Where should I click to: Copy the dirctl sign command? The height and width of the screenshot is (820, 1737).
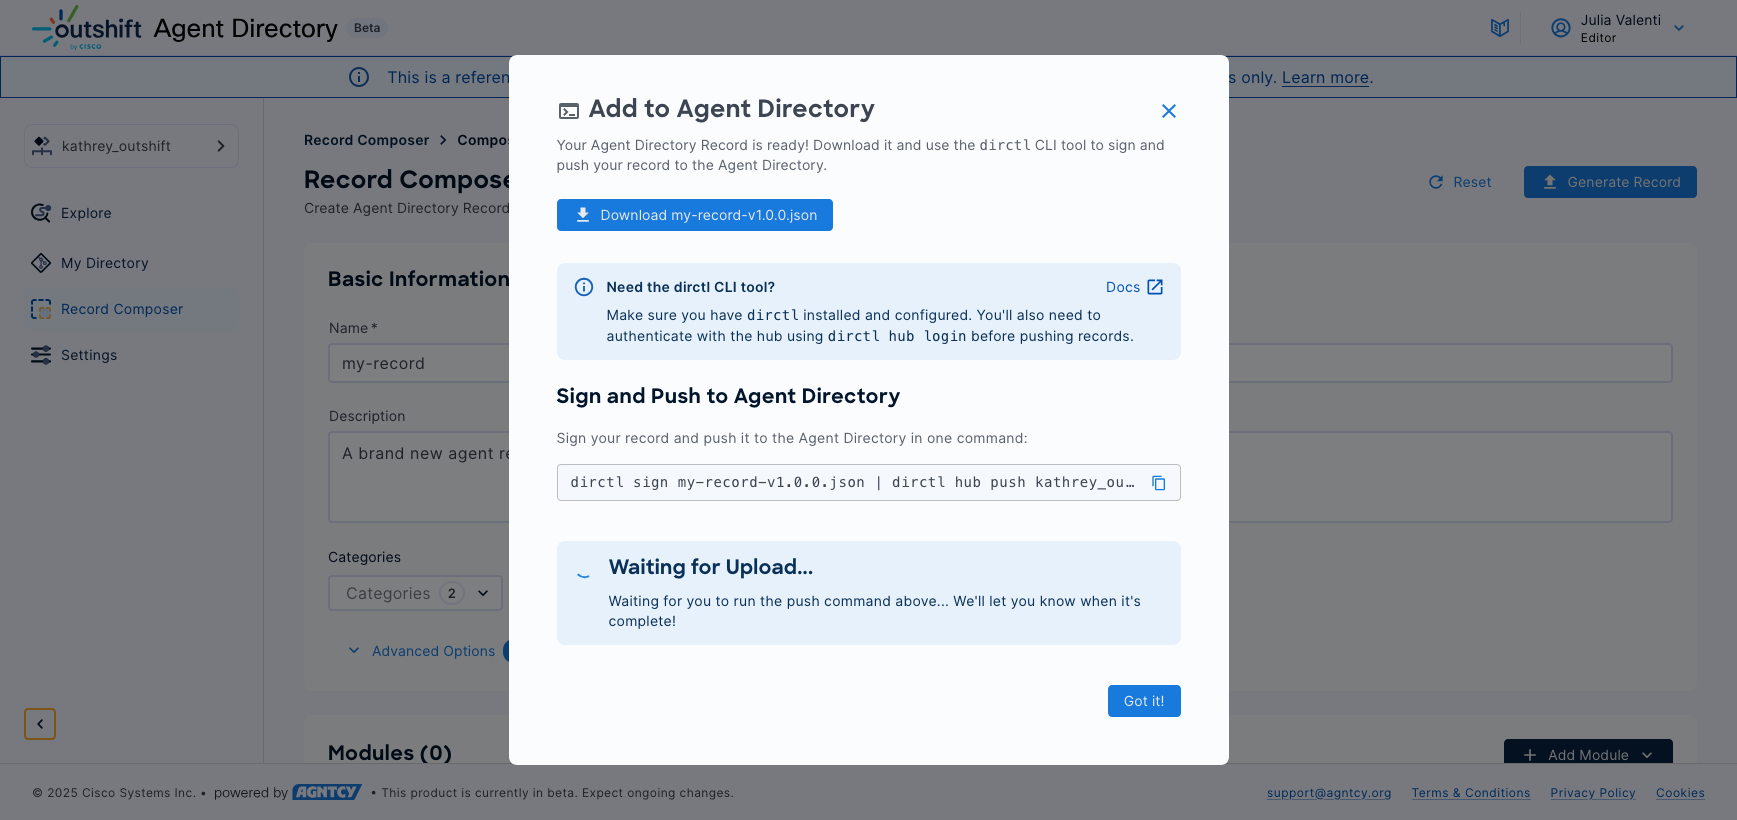point(1158,483)
